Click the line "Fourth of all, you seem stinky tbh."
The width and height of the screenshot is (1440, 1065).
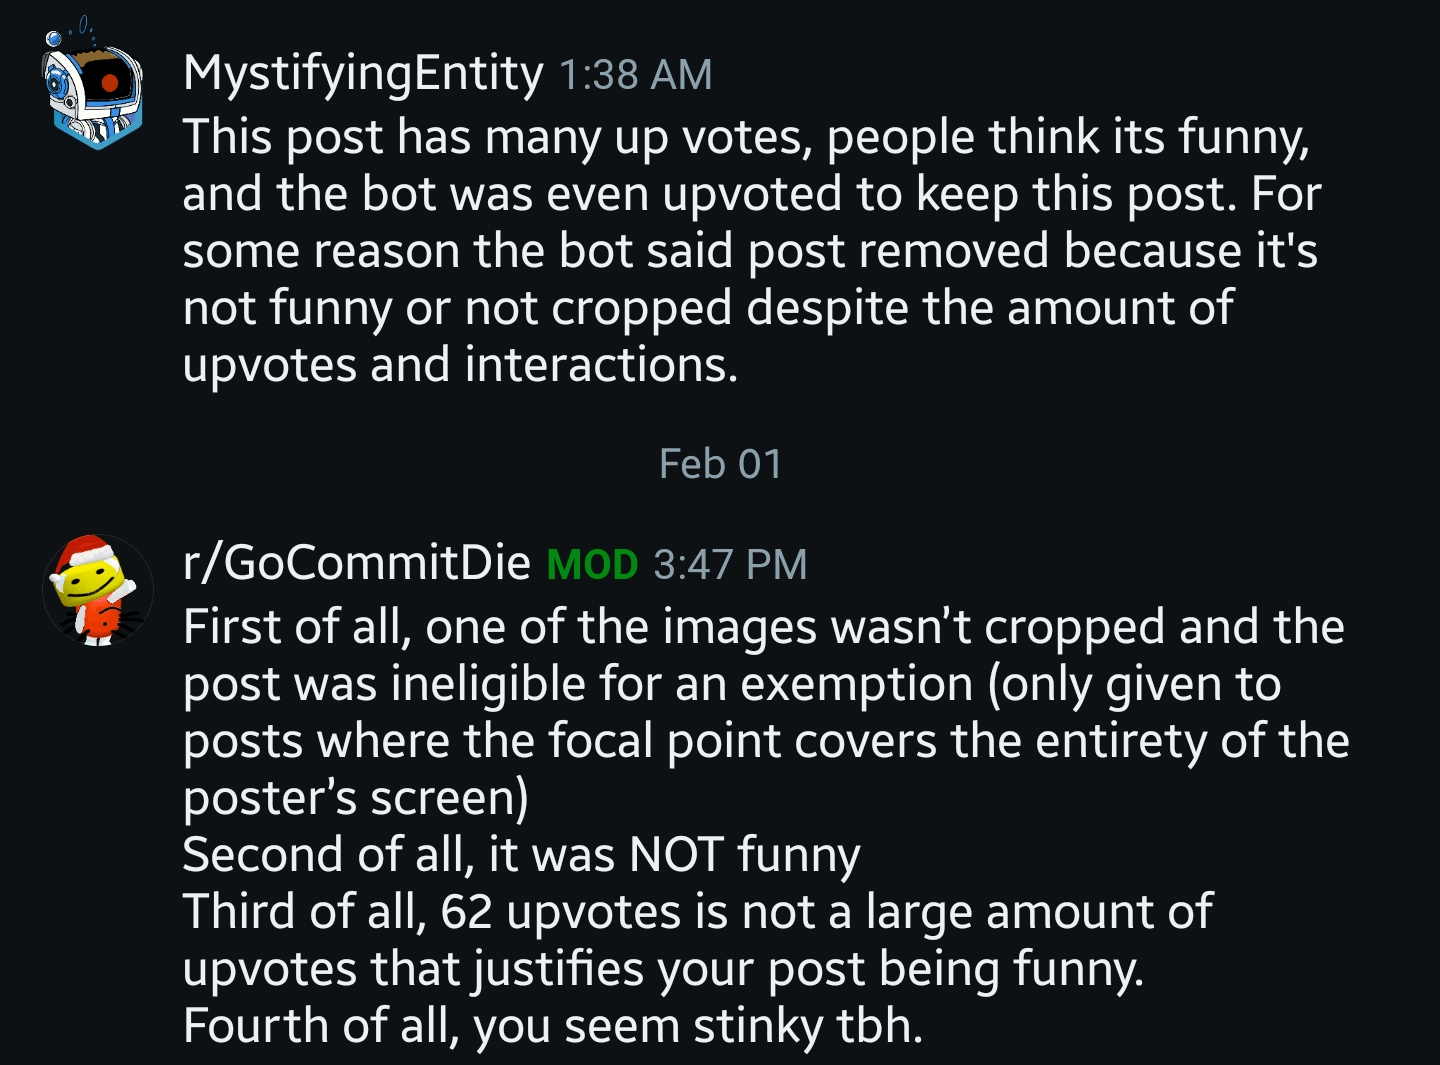click(552, 1026)
